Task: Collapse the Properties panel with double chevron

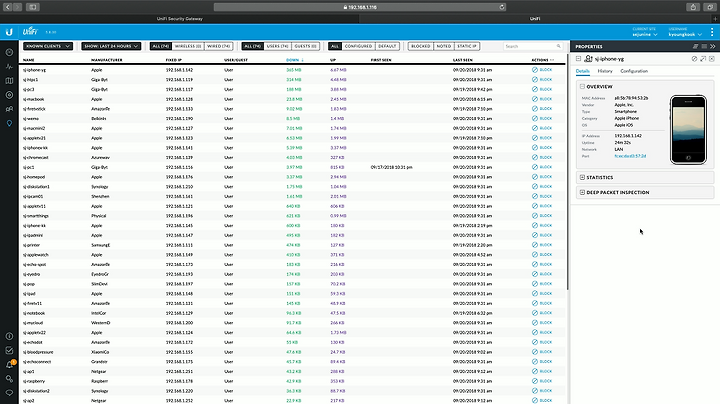Action: (713, 46)
